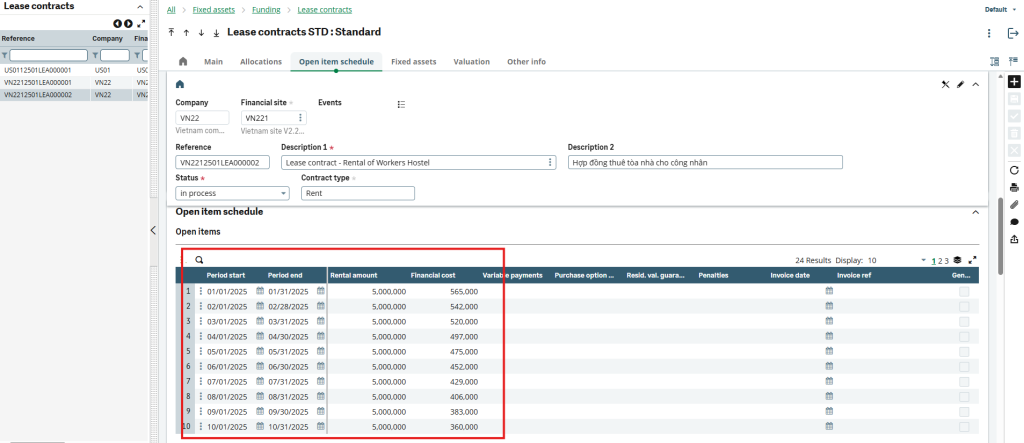Collapse the Open item schedule section

[x=975, y=212]
